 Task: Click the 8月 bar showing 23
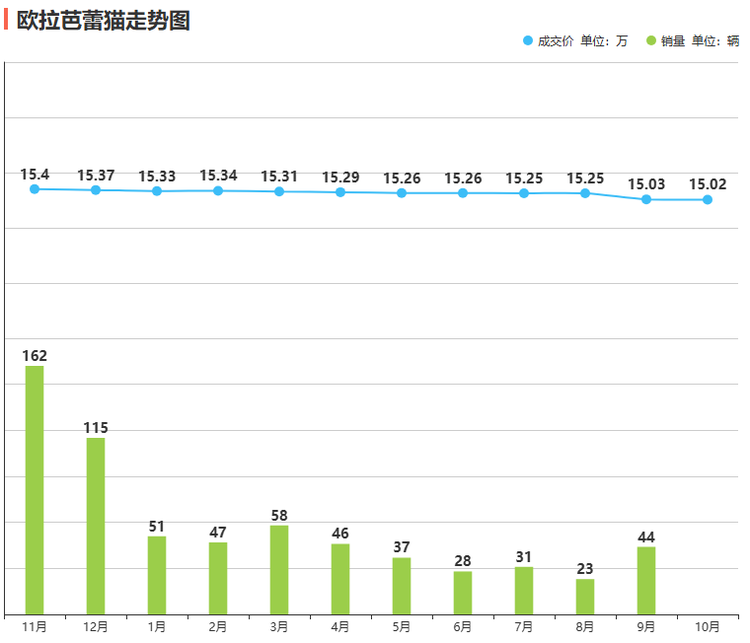[x=585, y=596]
